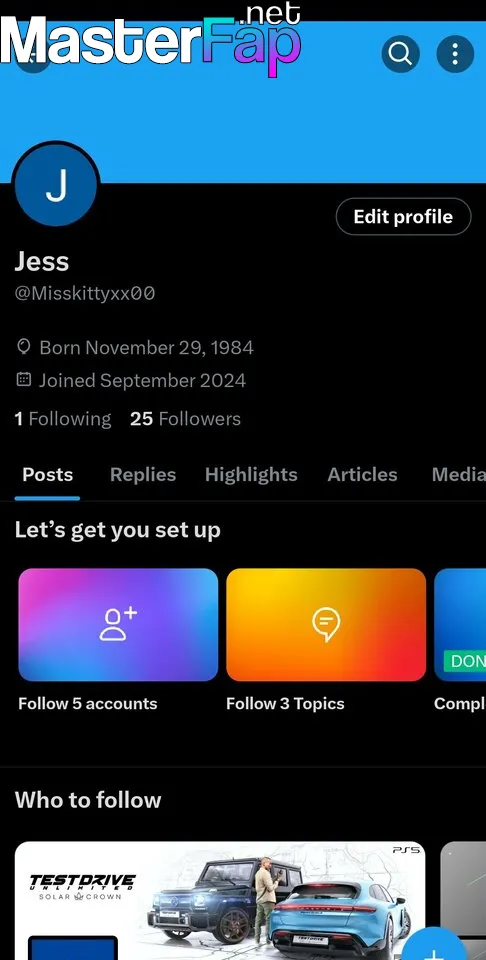This screenshot has width=486, height=960.
Task: Open the Follow 5 accounts card
Action: (x=118, y=640)
